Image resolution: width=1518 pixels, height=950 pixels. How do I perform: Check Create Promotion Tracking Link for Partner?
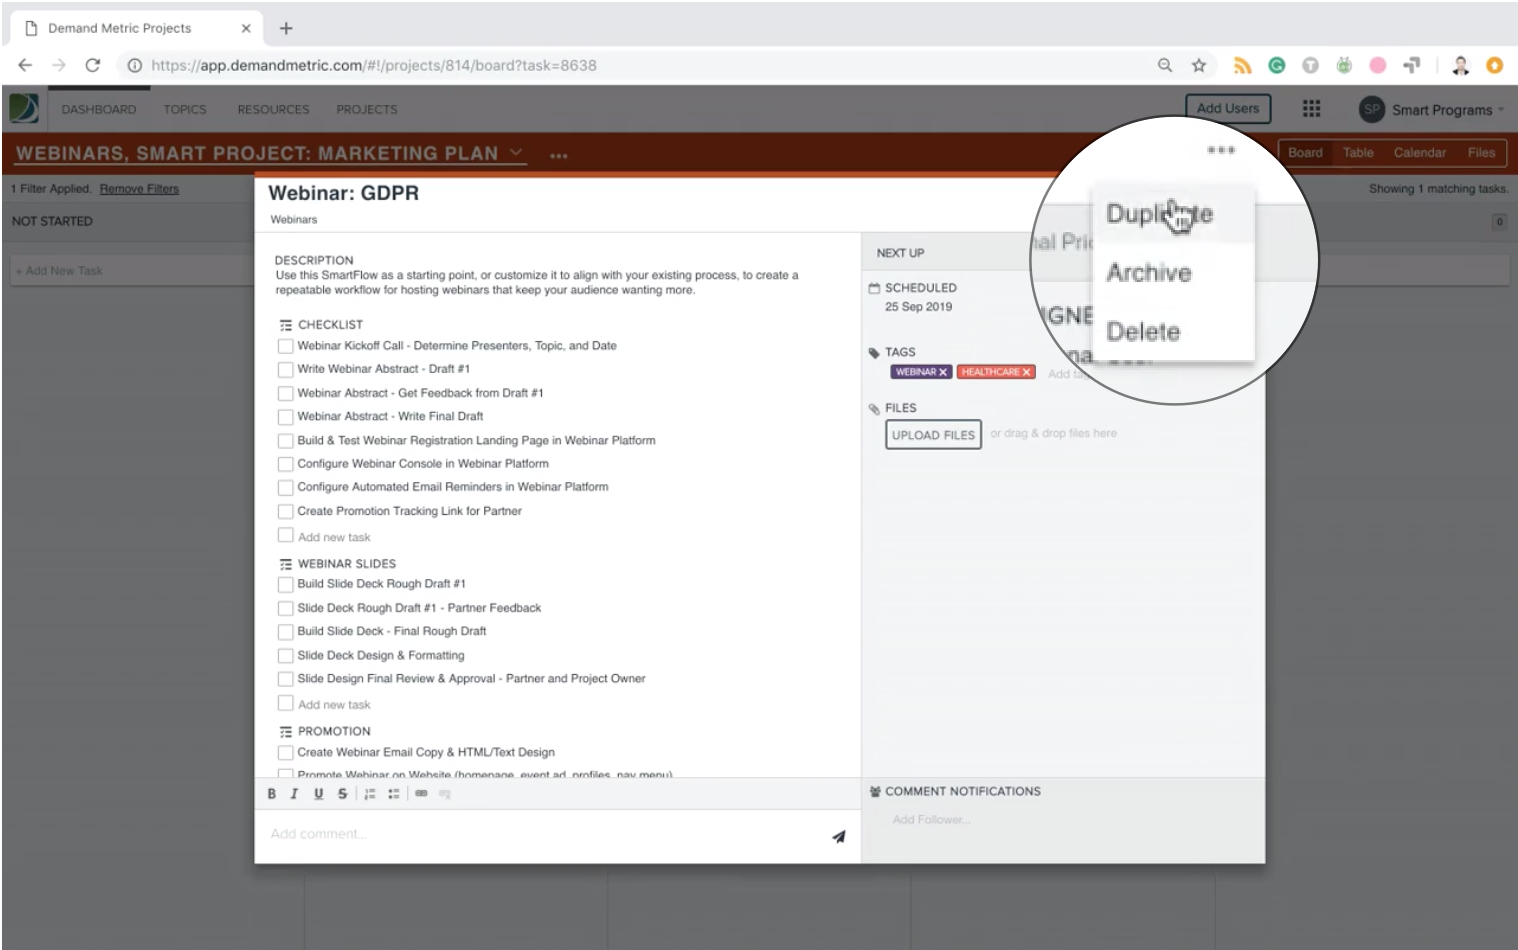coord(285,511)
